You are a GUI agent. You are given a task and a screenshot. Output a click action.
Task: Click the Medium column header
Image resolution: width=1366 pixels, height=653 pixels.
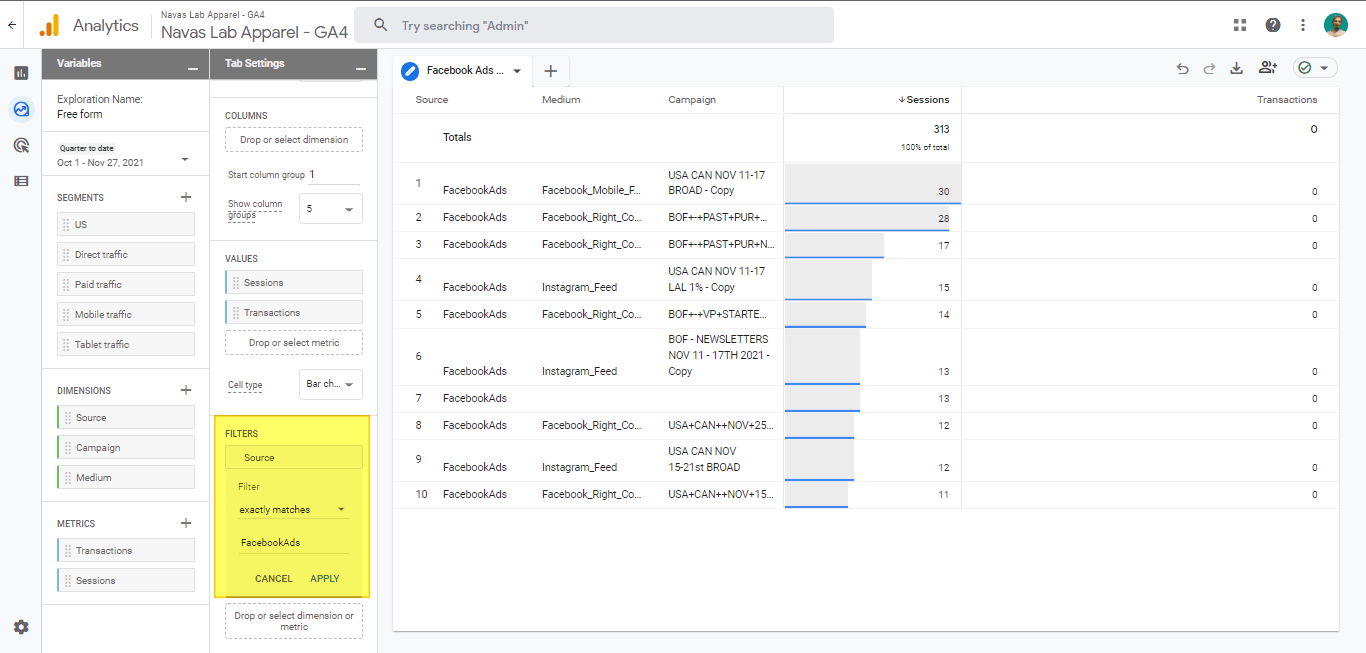pyautogui.click(x=561, y=100)
